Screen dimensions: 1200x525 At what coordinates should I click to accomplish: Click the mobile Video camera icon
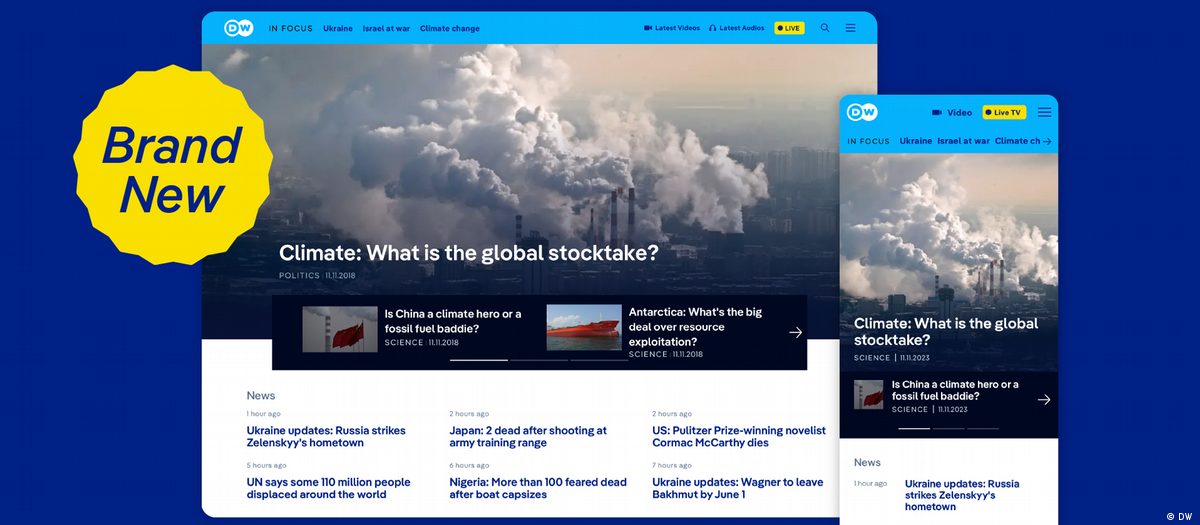[x=937, y=113]
